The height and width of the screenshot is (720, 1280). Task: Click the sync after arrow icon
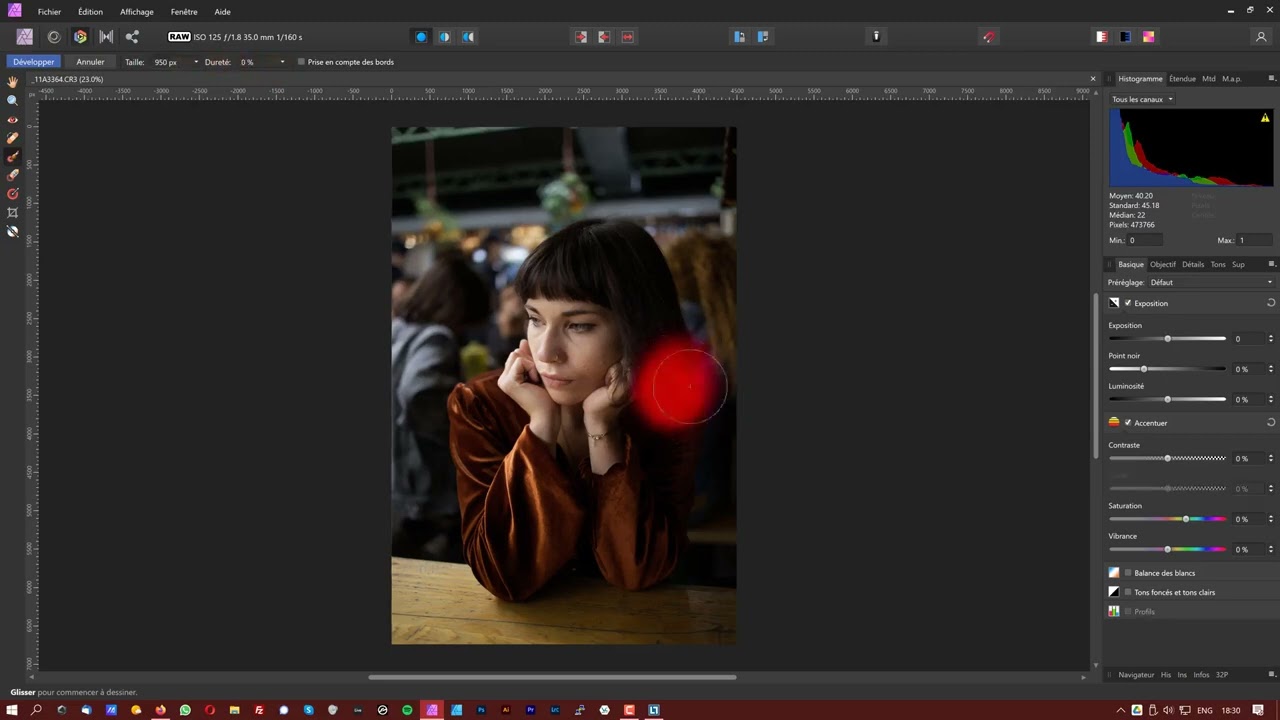(604, 37)
